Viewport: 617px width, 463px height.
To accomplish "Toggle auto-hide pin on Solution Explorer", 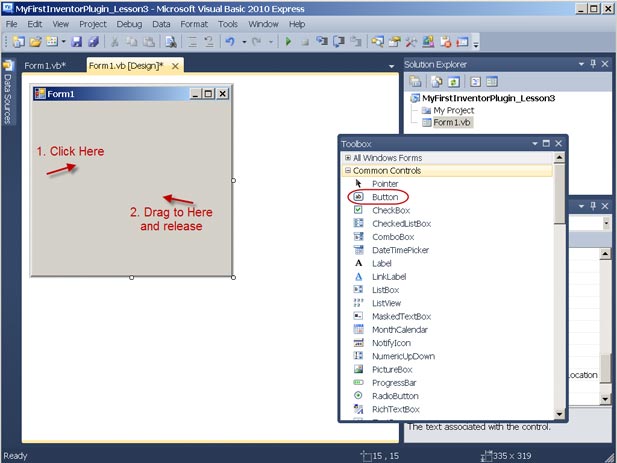I will coord(592,65).
